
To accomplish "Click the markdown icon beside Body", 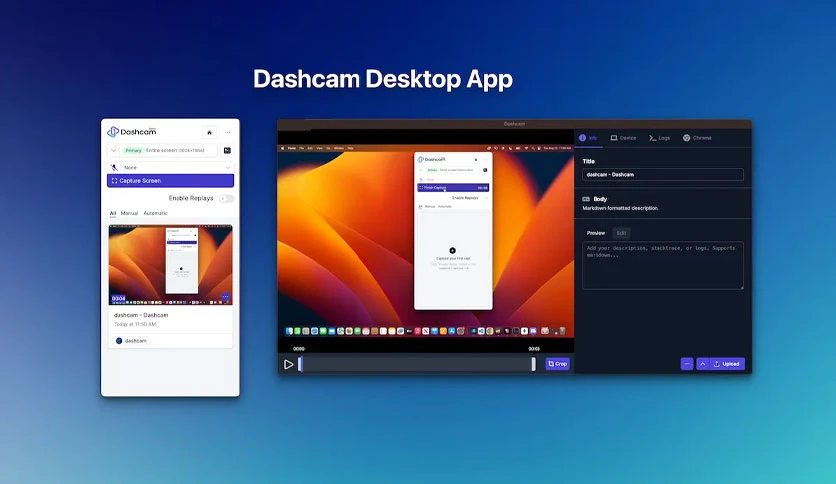I will (x=586, y=199).
